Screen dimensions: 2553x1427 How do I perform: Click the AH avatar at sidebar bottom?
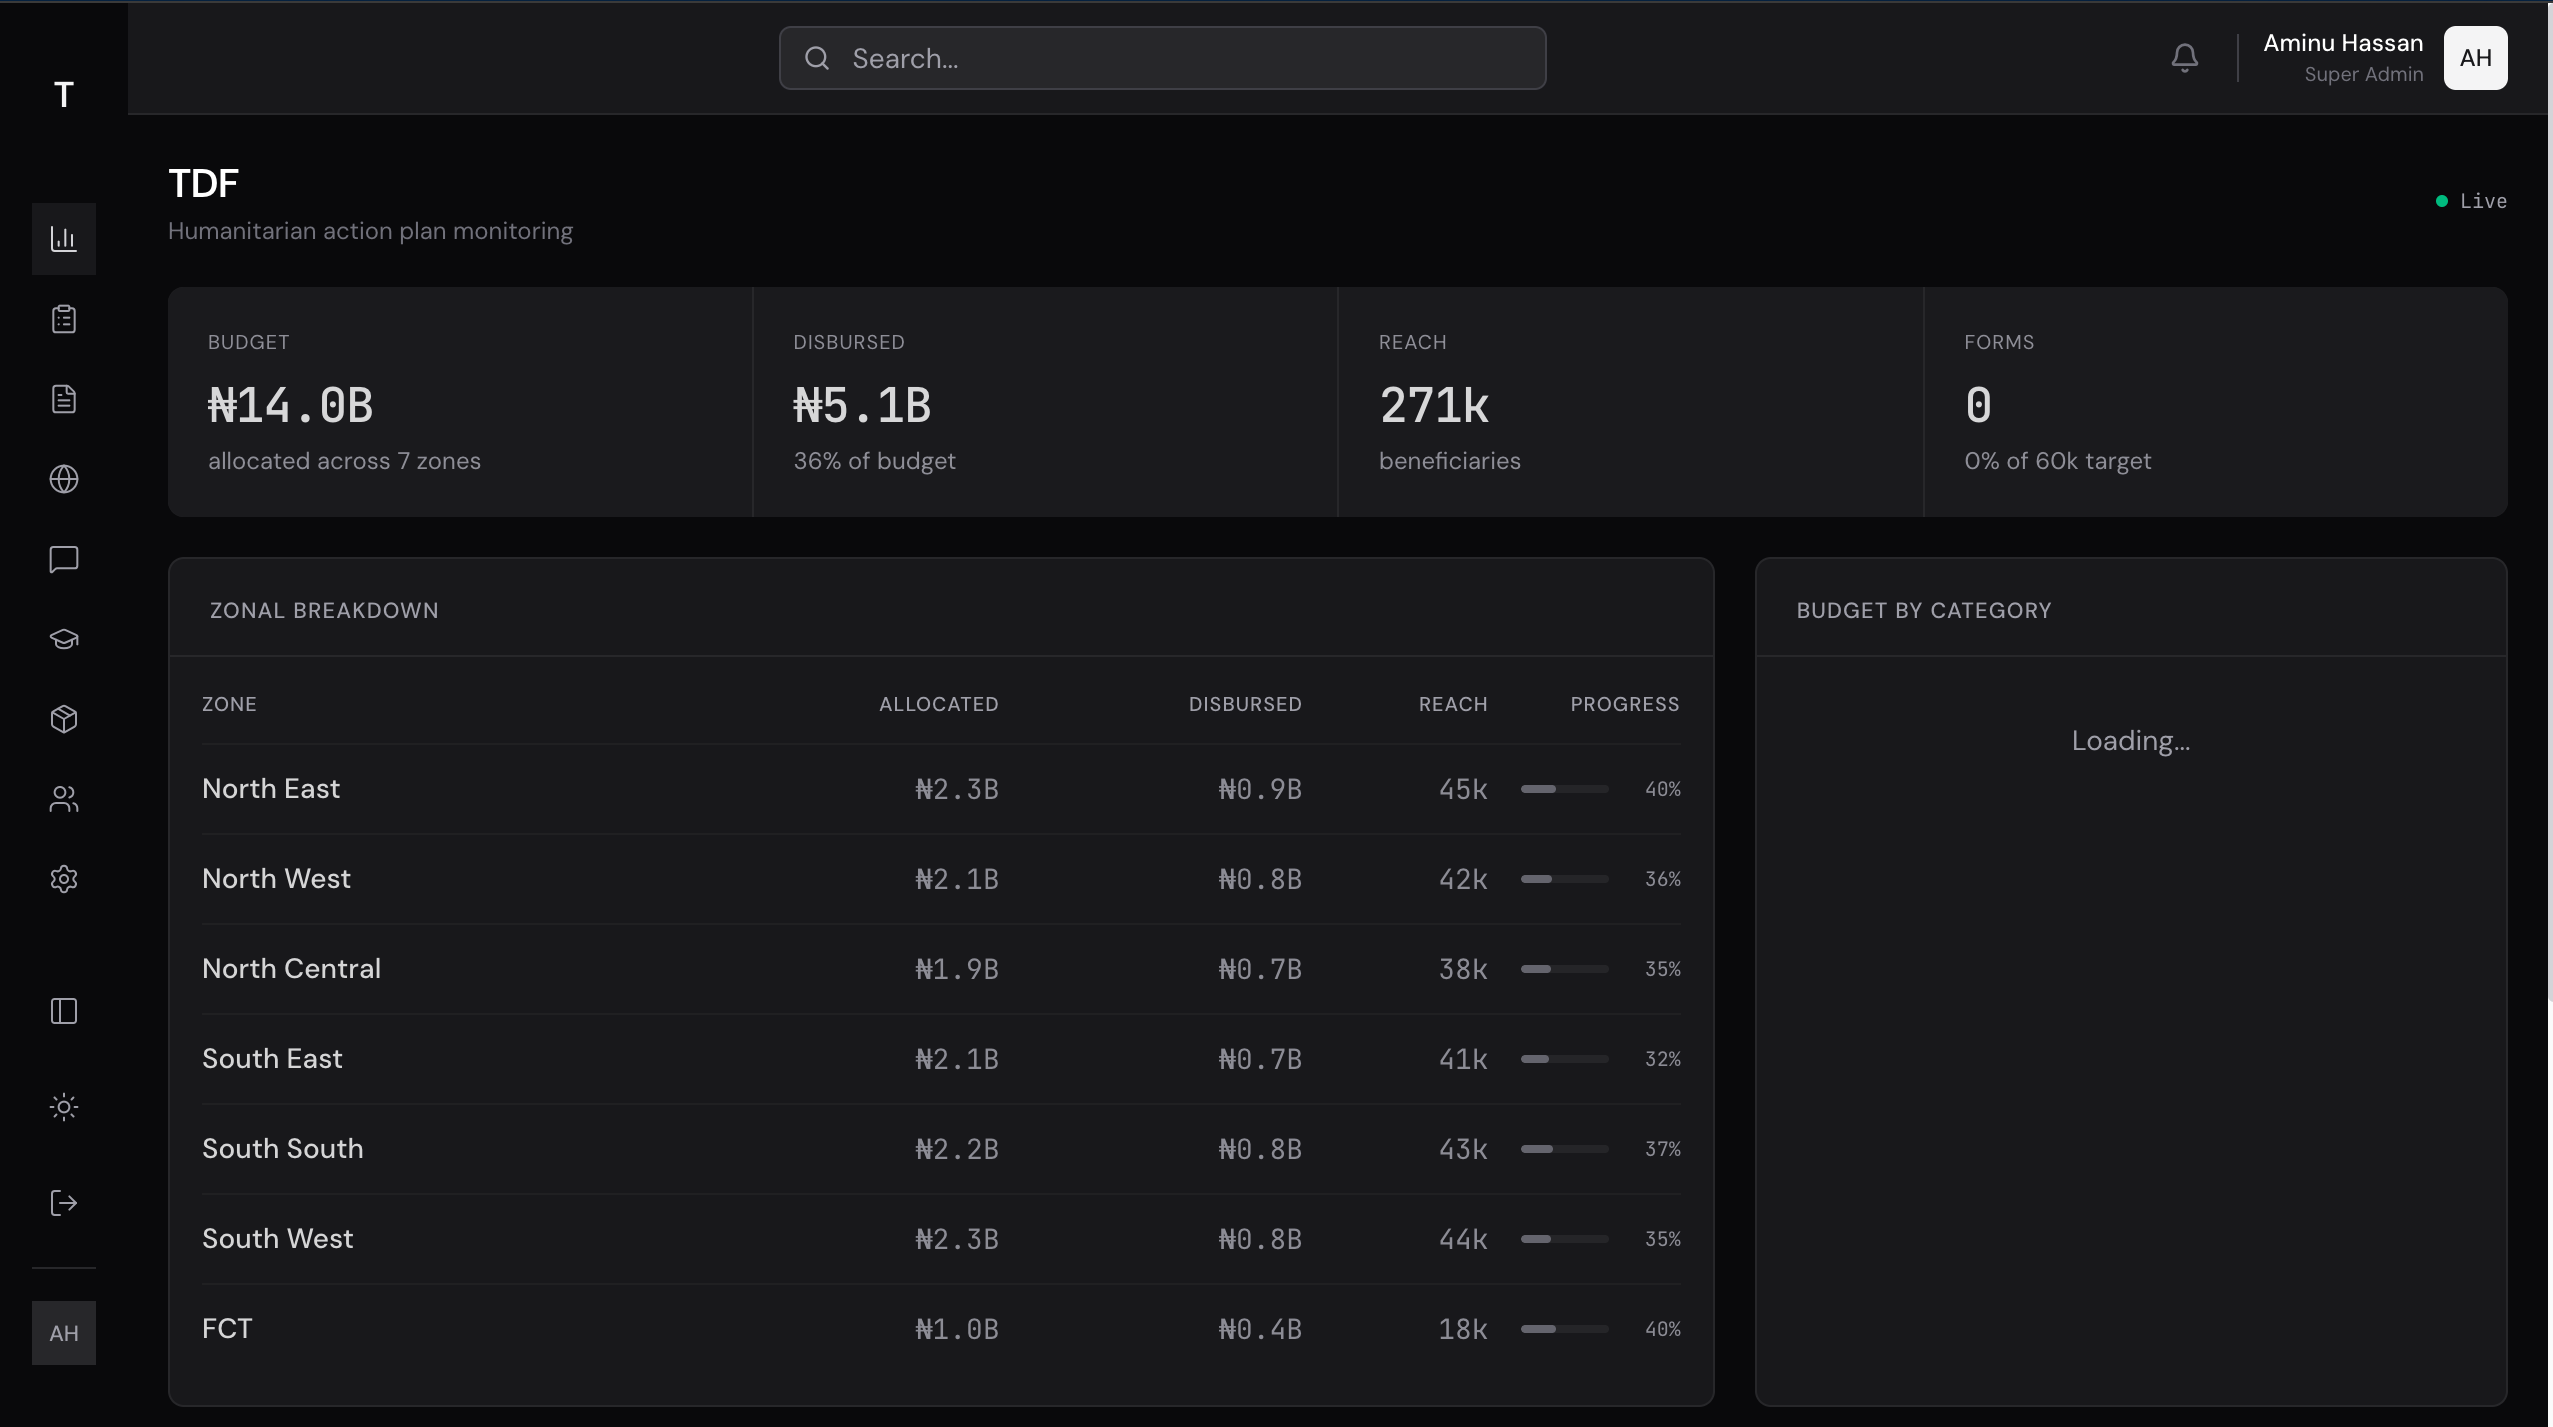point(64,1333)
